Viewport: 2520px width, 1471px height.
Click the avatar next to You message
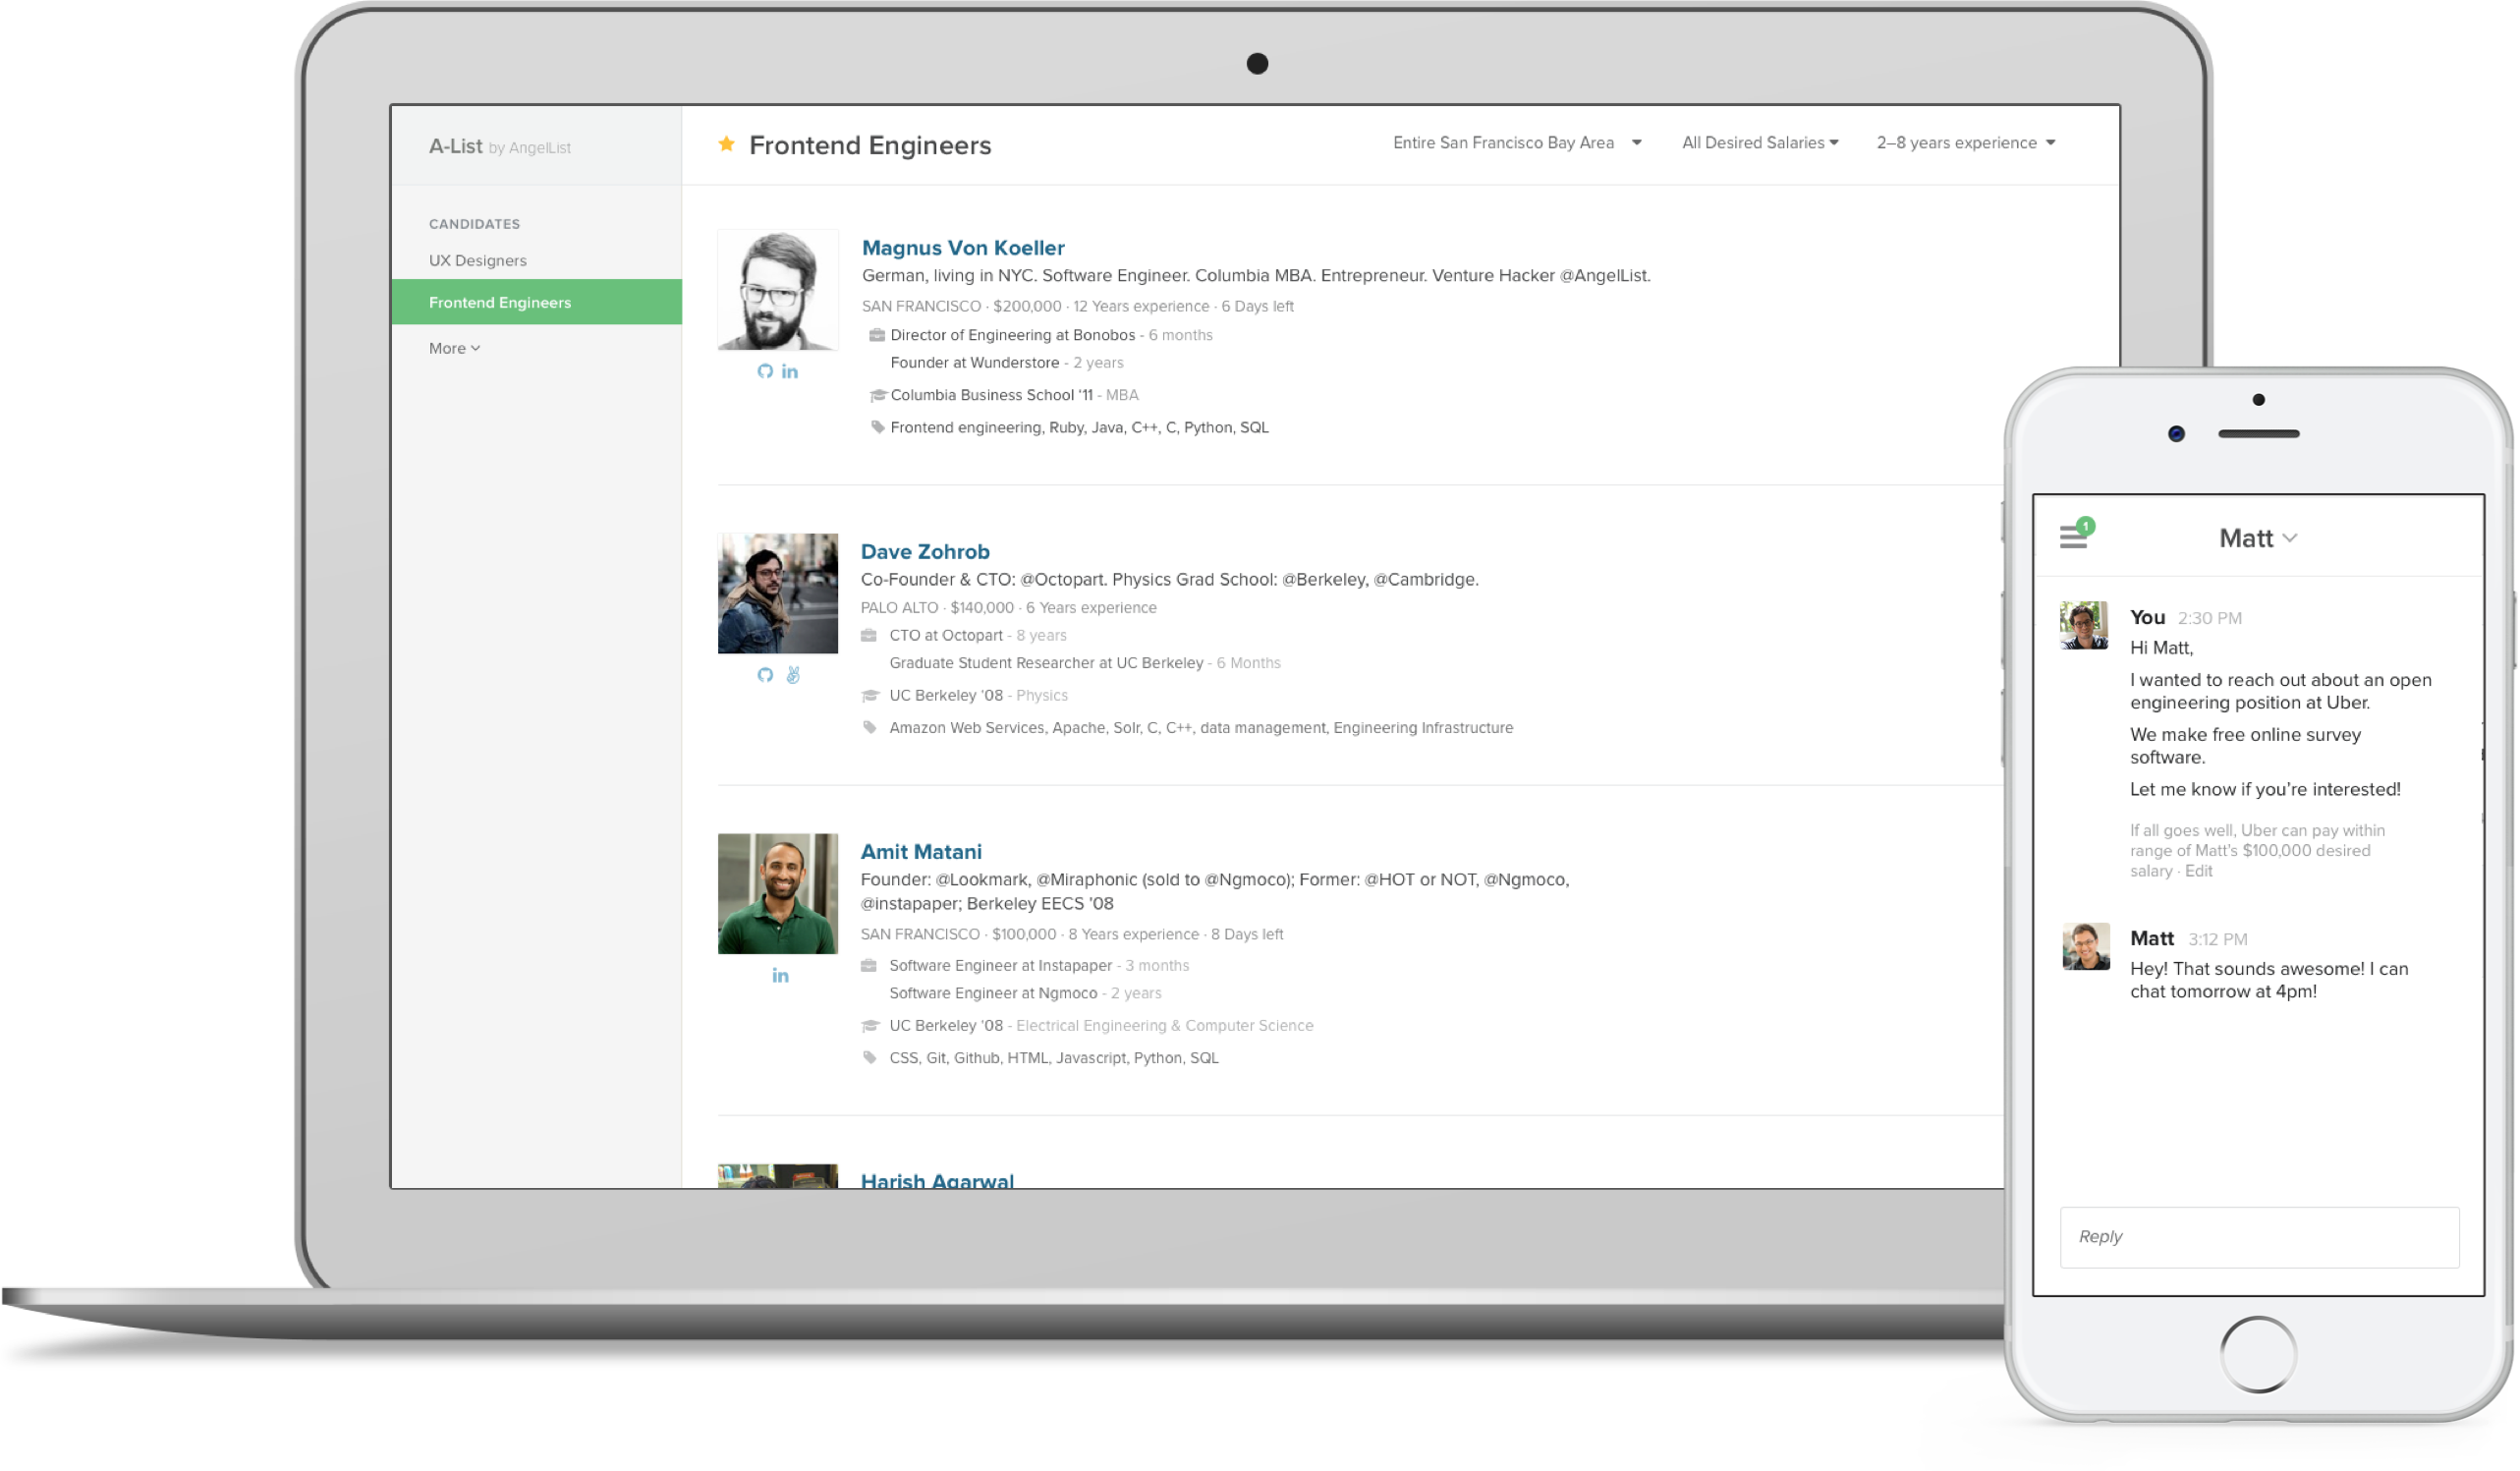point(2084,625)
